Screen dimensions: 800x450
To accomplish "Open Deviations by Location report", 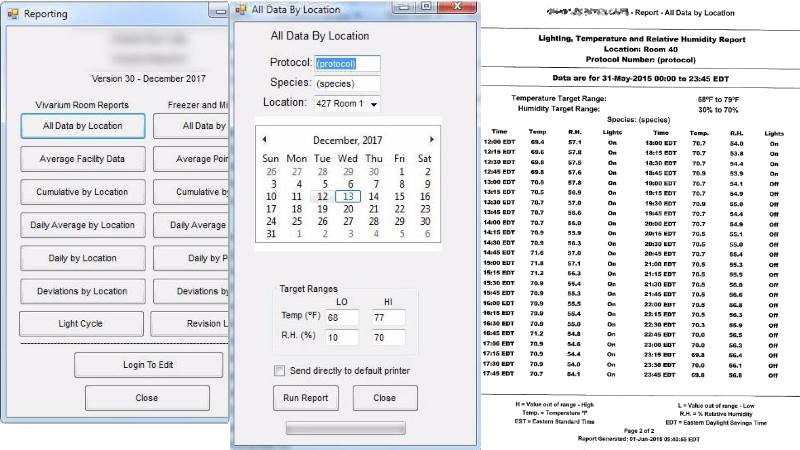I will click(x=83, y=291).
